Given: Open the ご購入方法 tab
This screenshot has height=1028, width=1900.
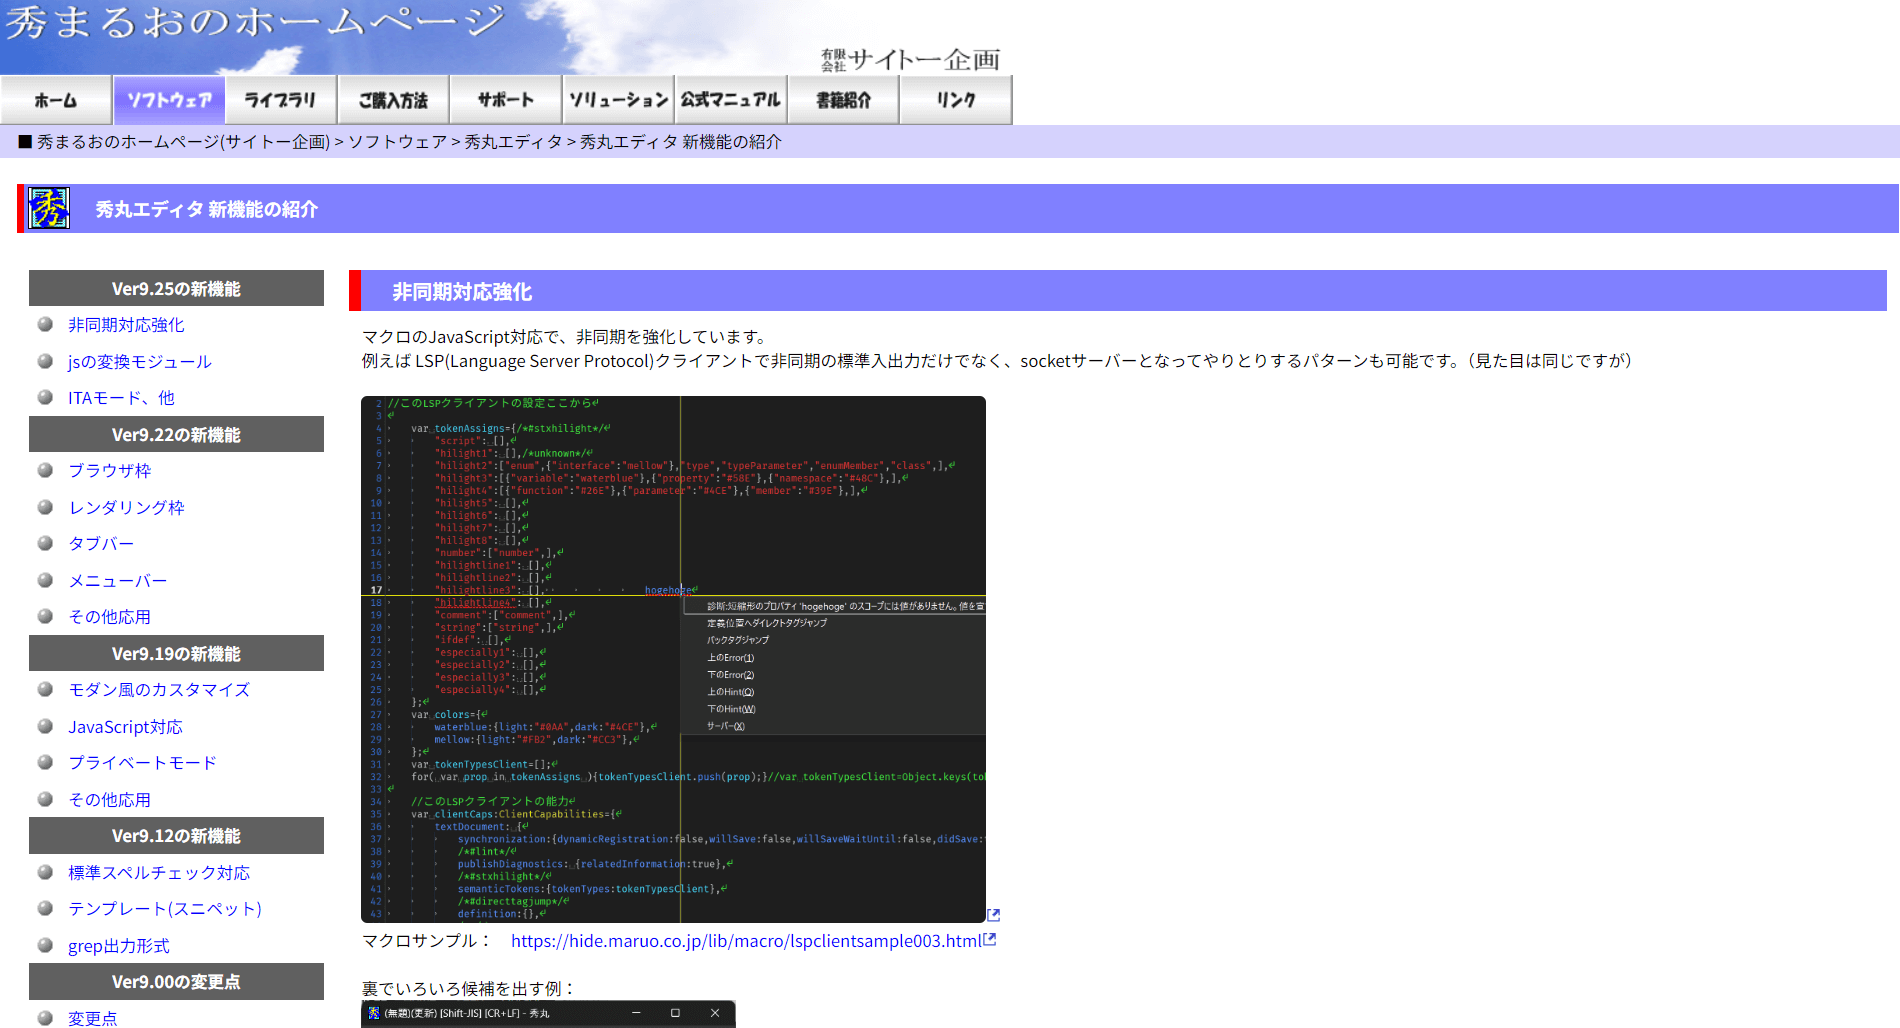Looking at the screenshot, I should click(x=393, y=100).
